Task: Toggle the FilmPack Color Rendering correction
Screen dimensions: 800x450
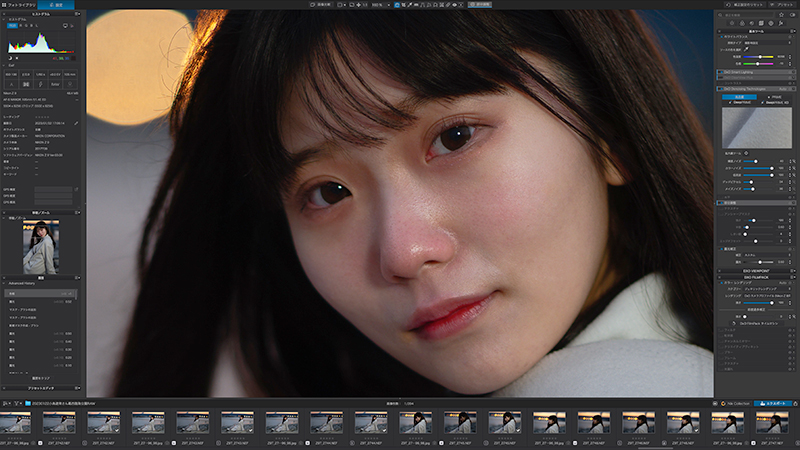Action: click(721, 283)
